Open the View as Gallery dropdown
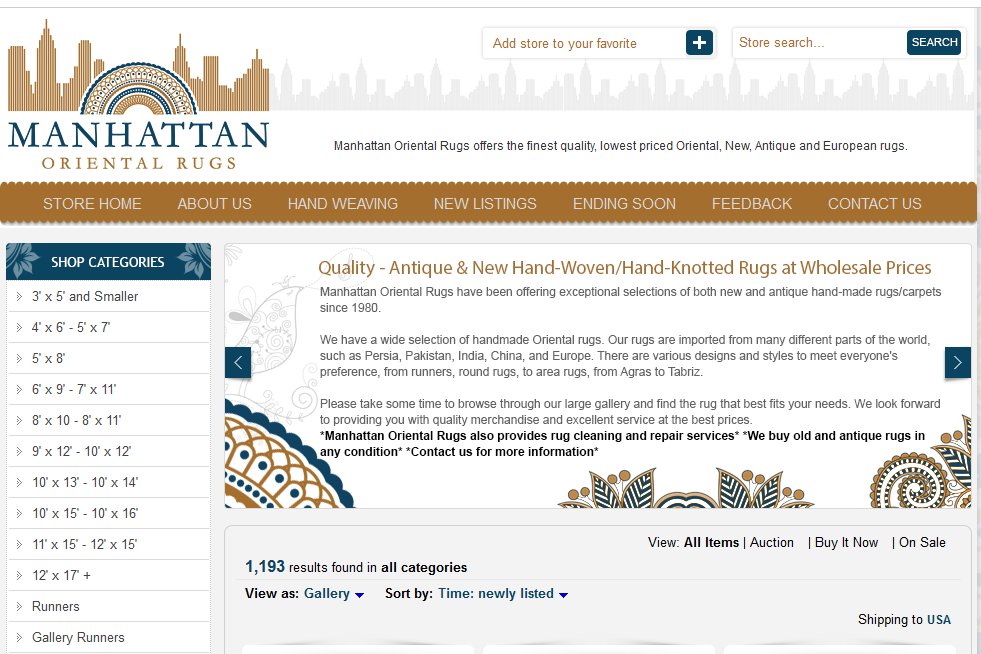The image size is (981, 654). [333, 594]
